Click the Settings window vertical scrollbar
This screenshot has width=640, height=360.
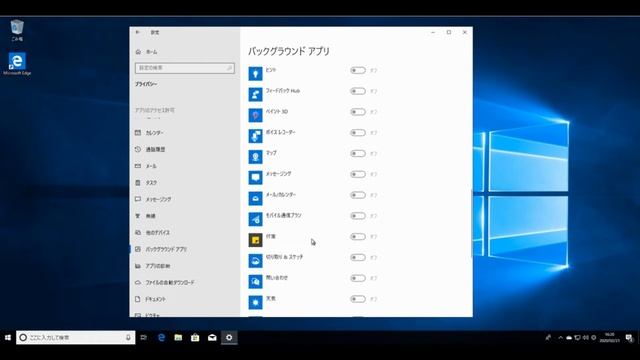pos(472,224)
